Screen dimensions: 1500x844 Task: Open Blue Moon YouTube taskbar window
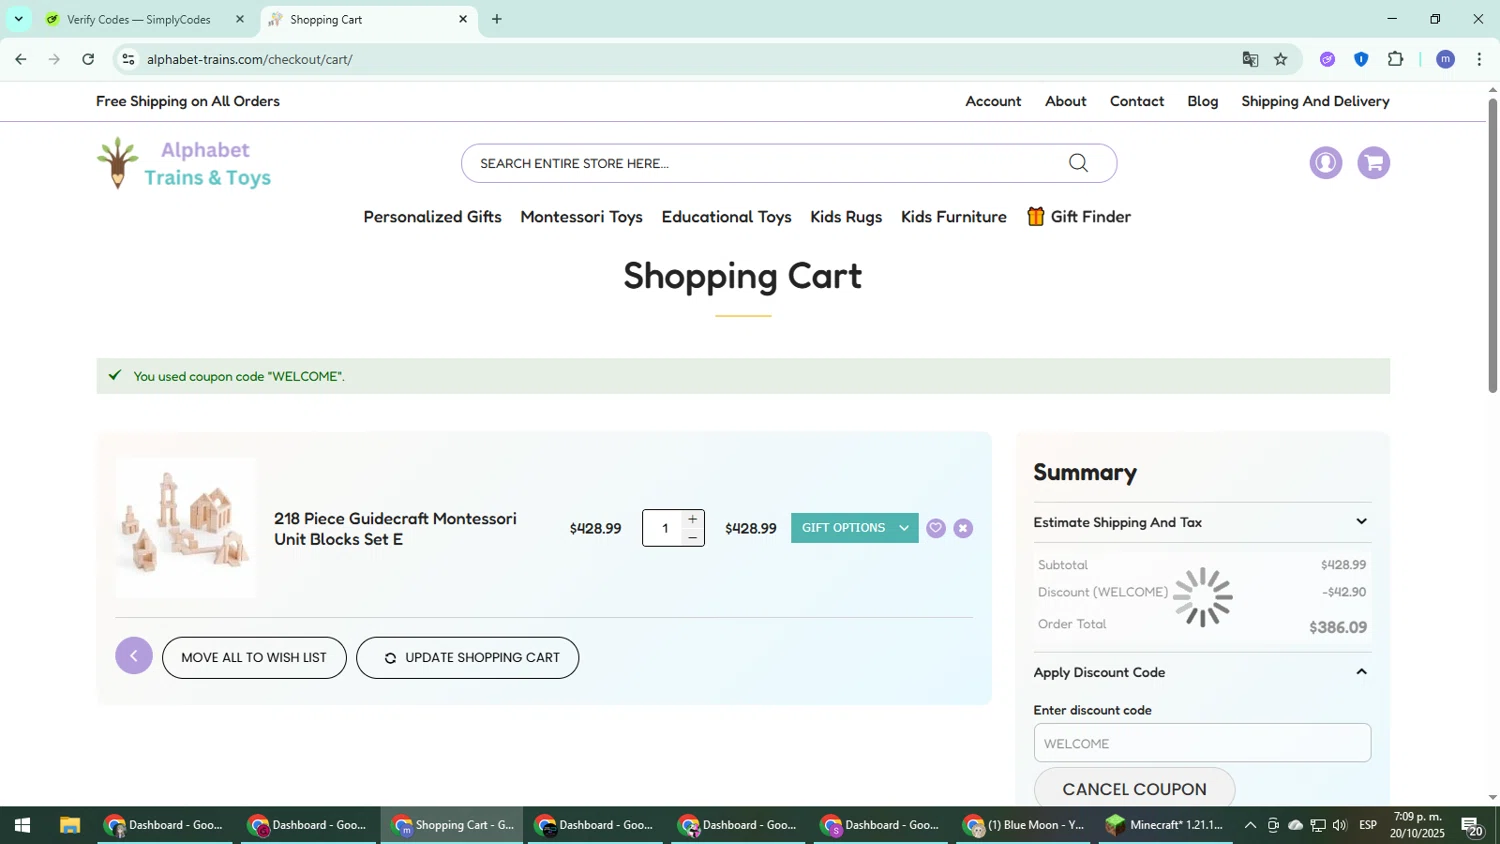[1023, 825]
